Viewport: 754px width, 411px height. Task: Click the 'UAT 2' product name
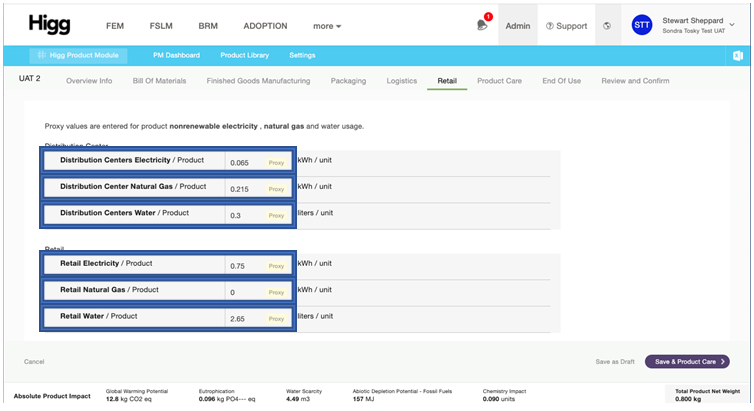[30, 78]
